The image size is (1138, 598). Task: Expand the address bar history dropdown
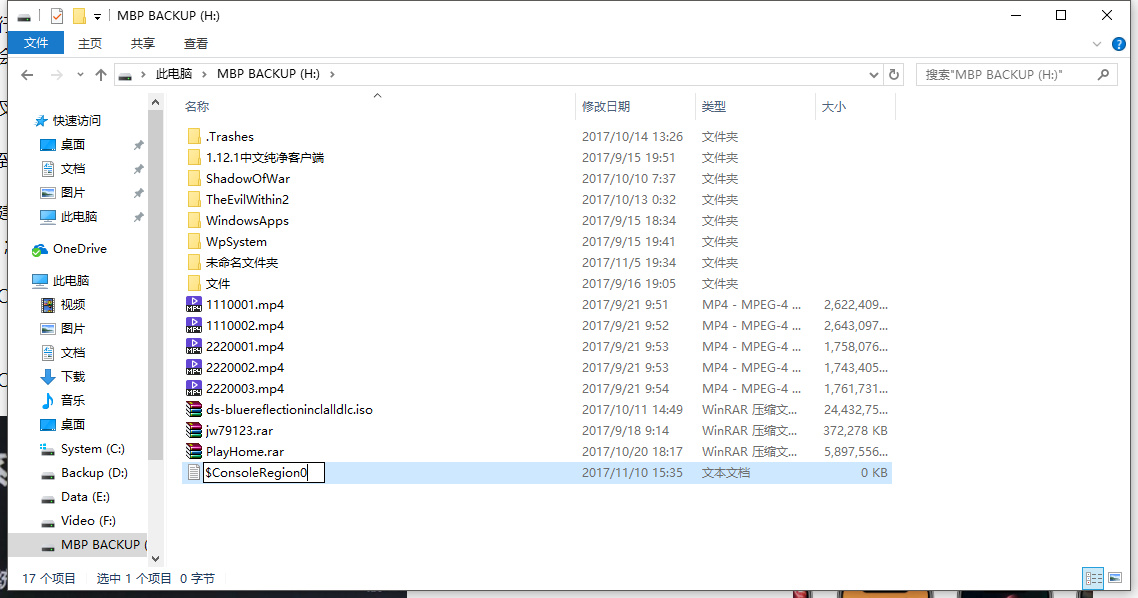[873, 74]
